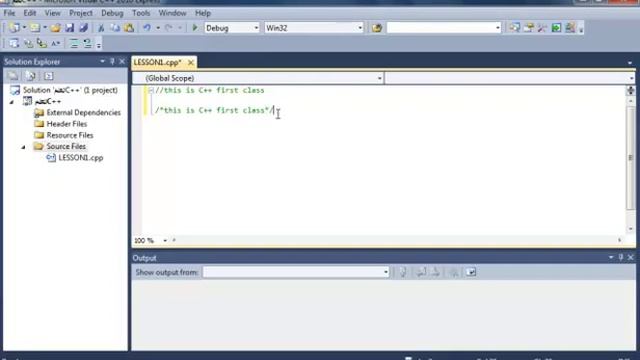The height and width of the screenshot is (360, 640).
Task: Open the Toolbox toolbar icon
Action: 542,28
